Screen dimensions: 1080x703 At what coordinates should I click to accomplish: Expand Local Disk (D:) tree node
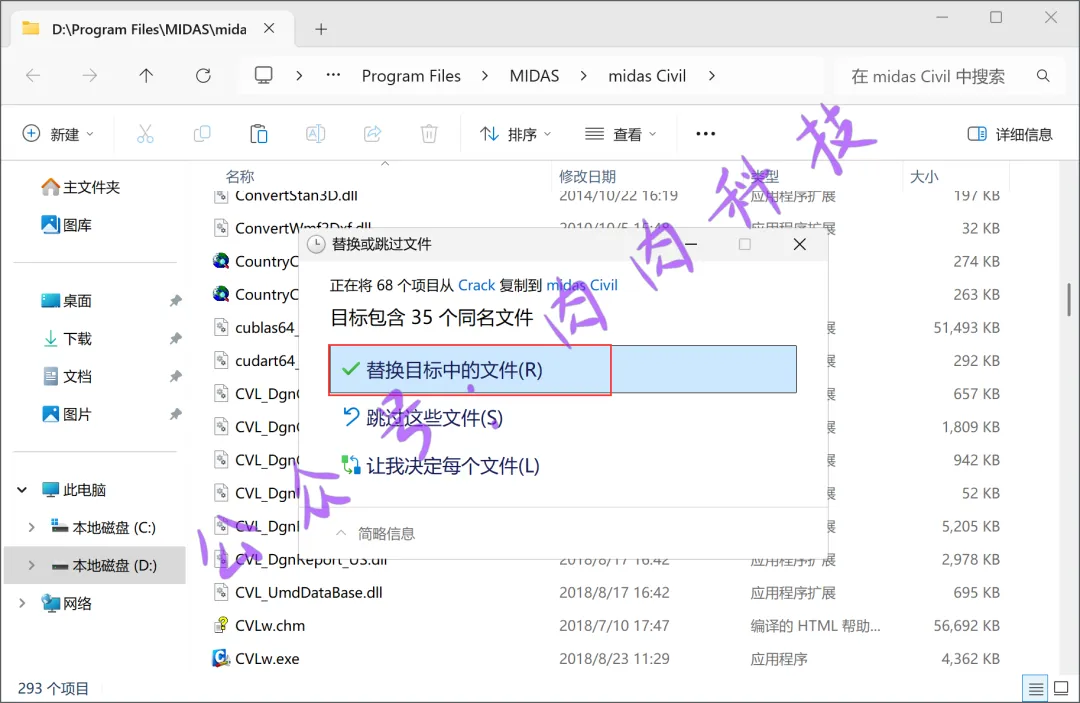tap(31, 565)
